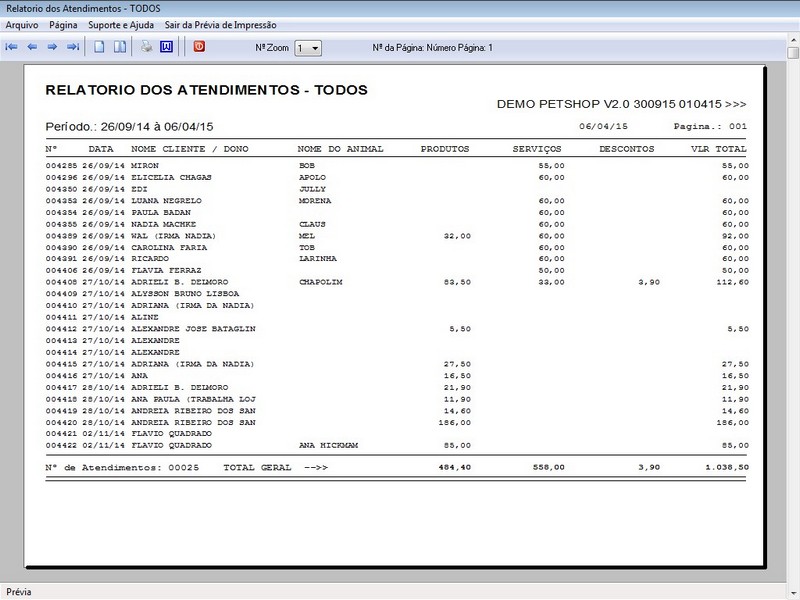Click Nº da Página: Número Página: 1 label

tap(433, 48)
